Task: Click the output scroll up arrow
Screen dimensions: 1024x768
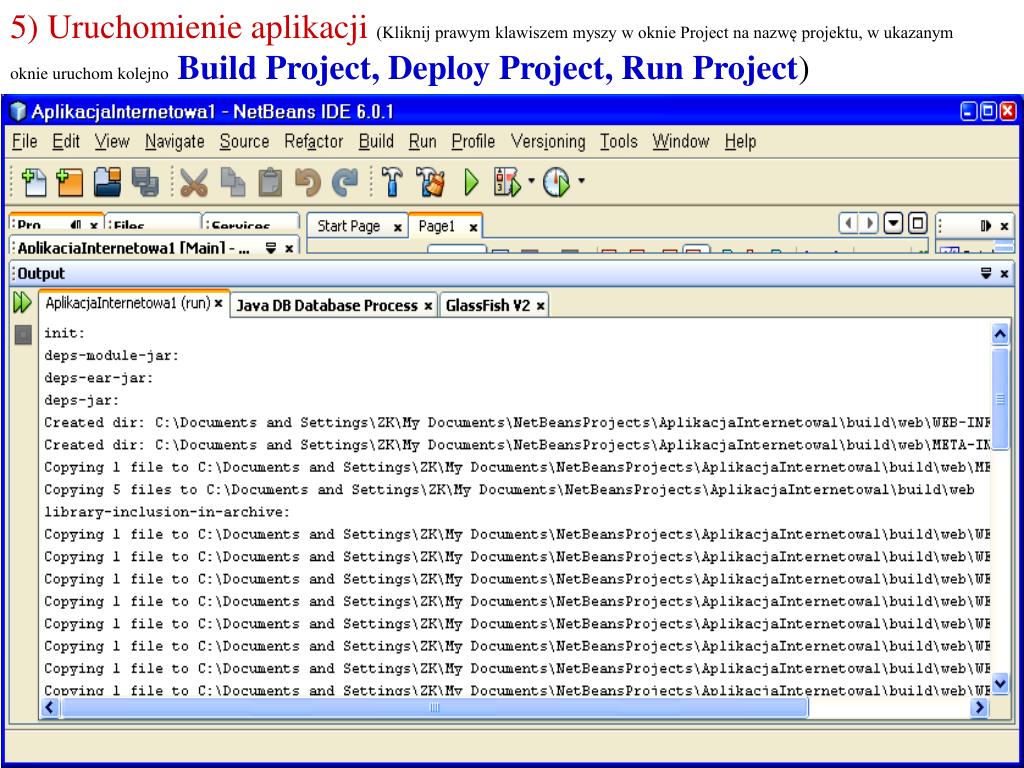Action: point(1000,334)
